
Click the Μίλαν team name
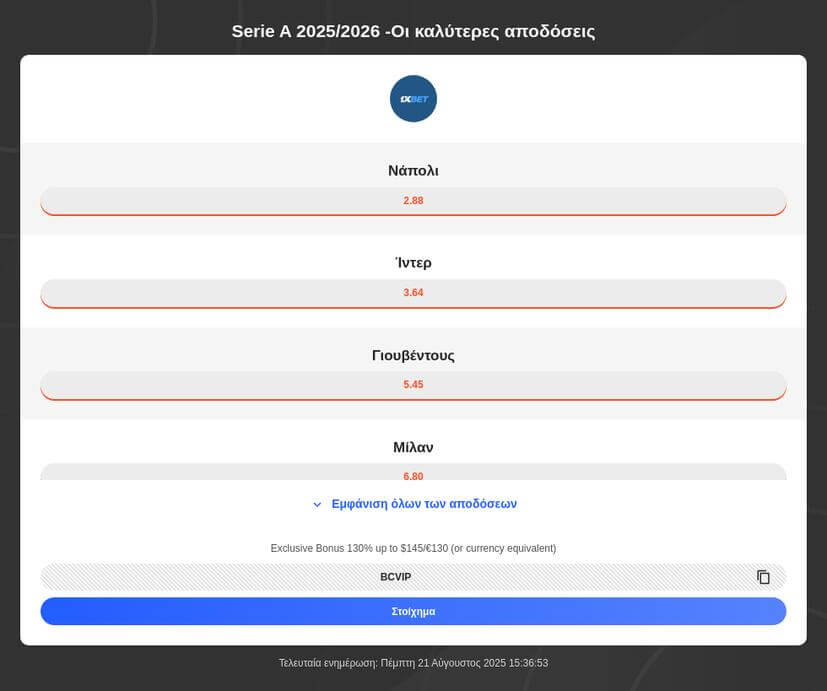[x=413, y=447]
